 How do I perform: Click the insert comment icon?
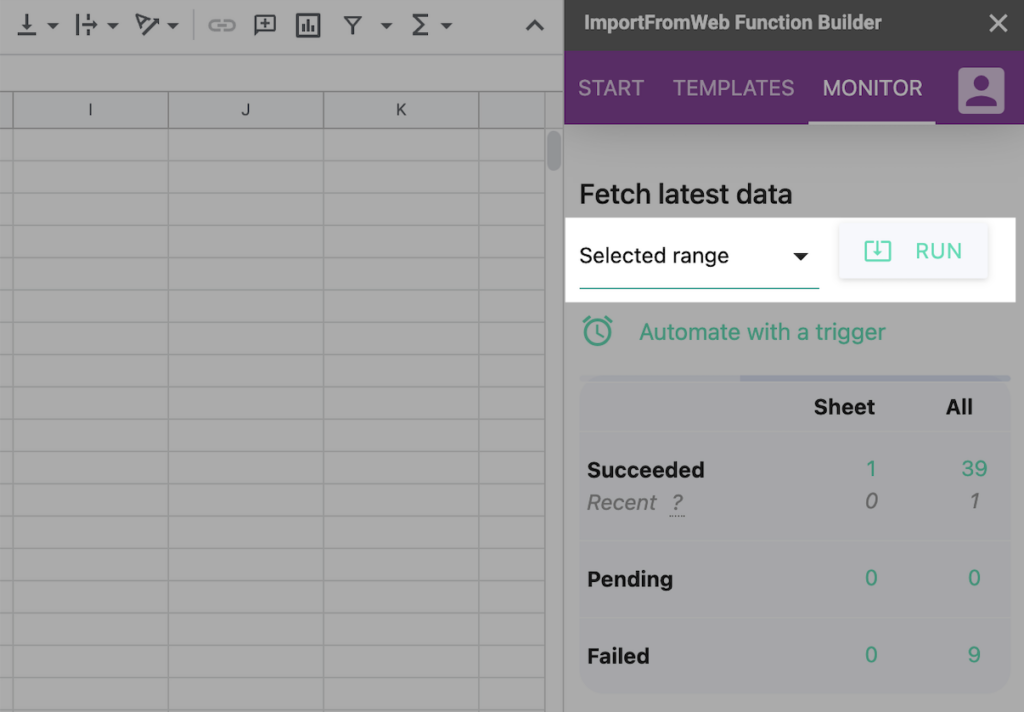pyautogui.click(x=264, y=25)
